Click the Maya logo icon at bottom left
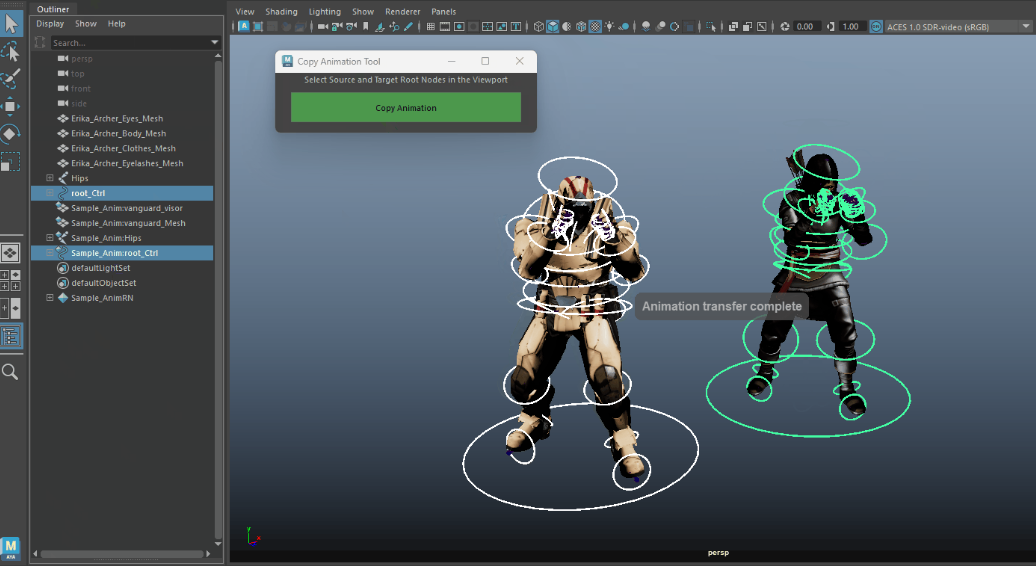Viewport: 1036px width, 566px height. 11,548
